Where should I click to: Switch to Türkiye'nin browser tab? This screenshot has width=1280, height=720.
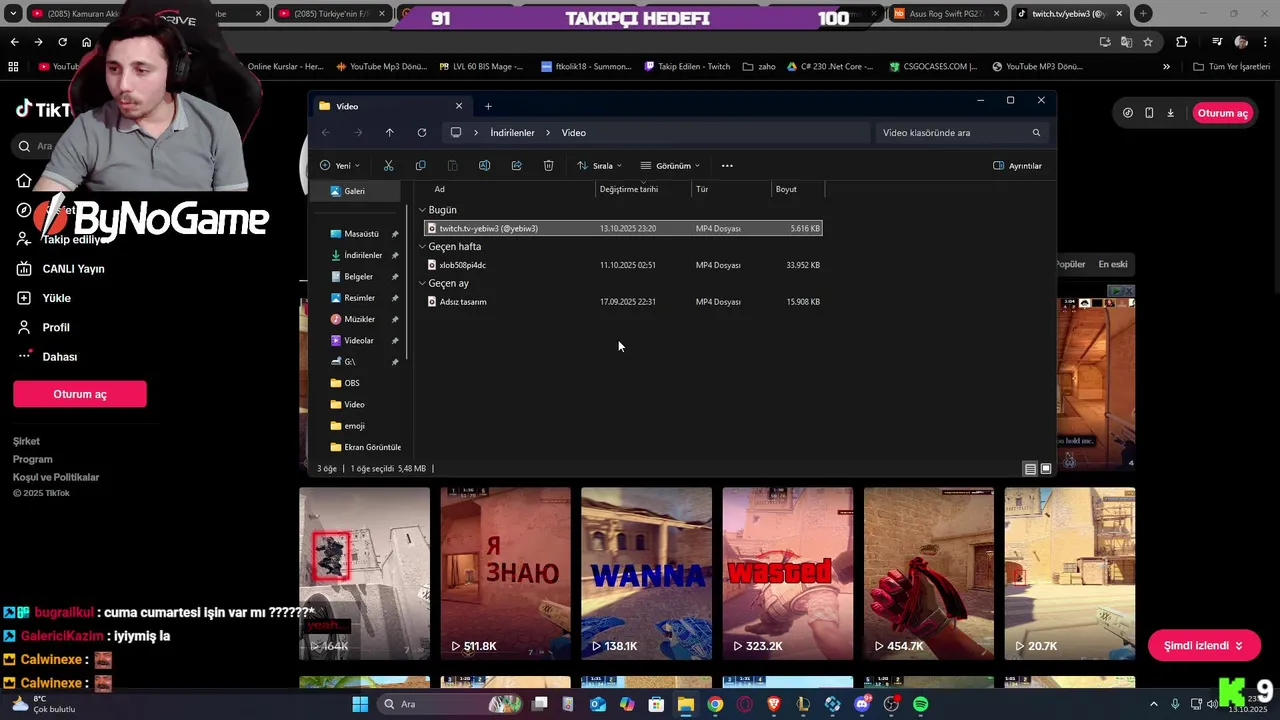click(x=333, y=14)
